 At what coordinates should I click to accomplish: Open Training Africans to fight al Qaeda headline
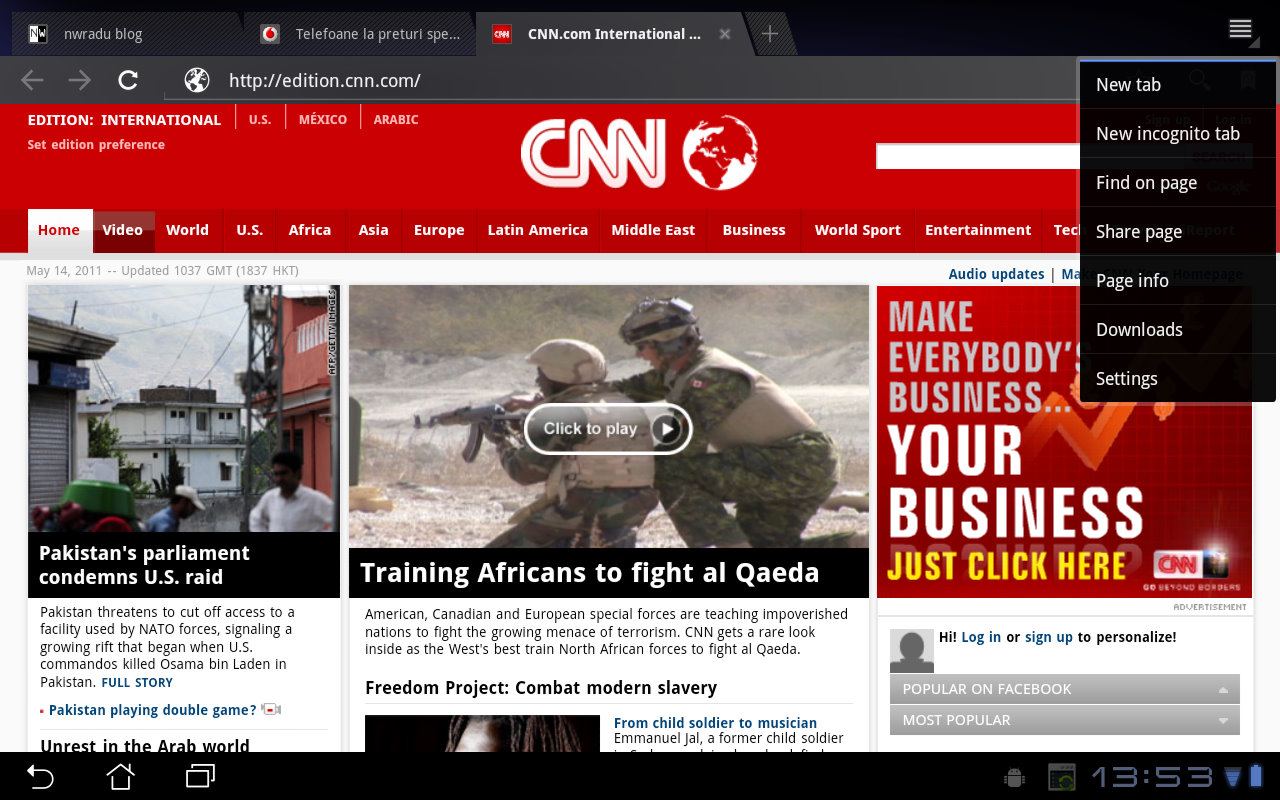(x=589, y=573)
